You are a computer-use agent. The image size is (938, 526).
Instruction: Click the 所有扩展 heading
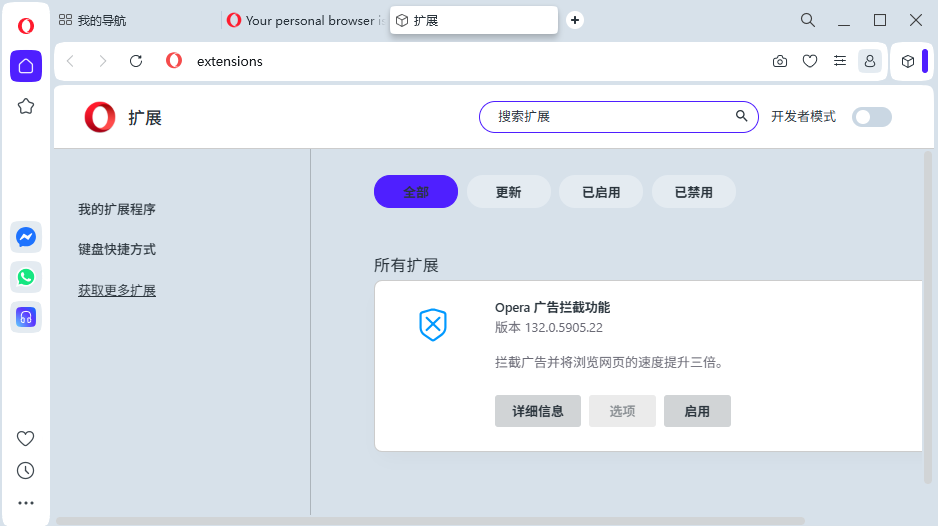tap(406, 265)
